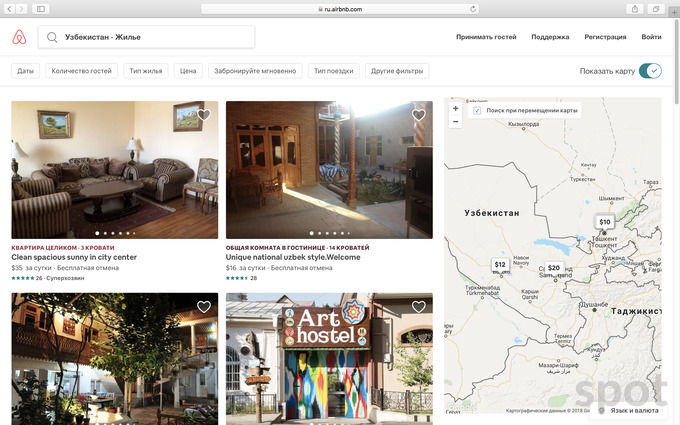
Task: Select the $12 price marker on map
Action: (500, 265)
